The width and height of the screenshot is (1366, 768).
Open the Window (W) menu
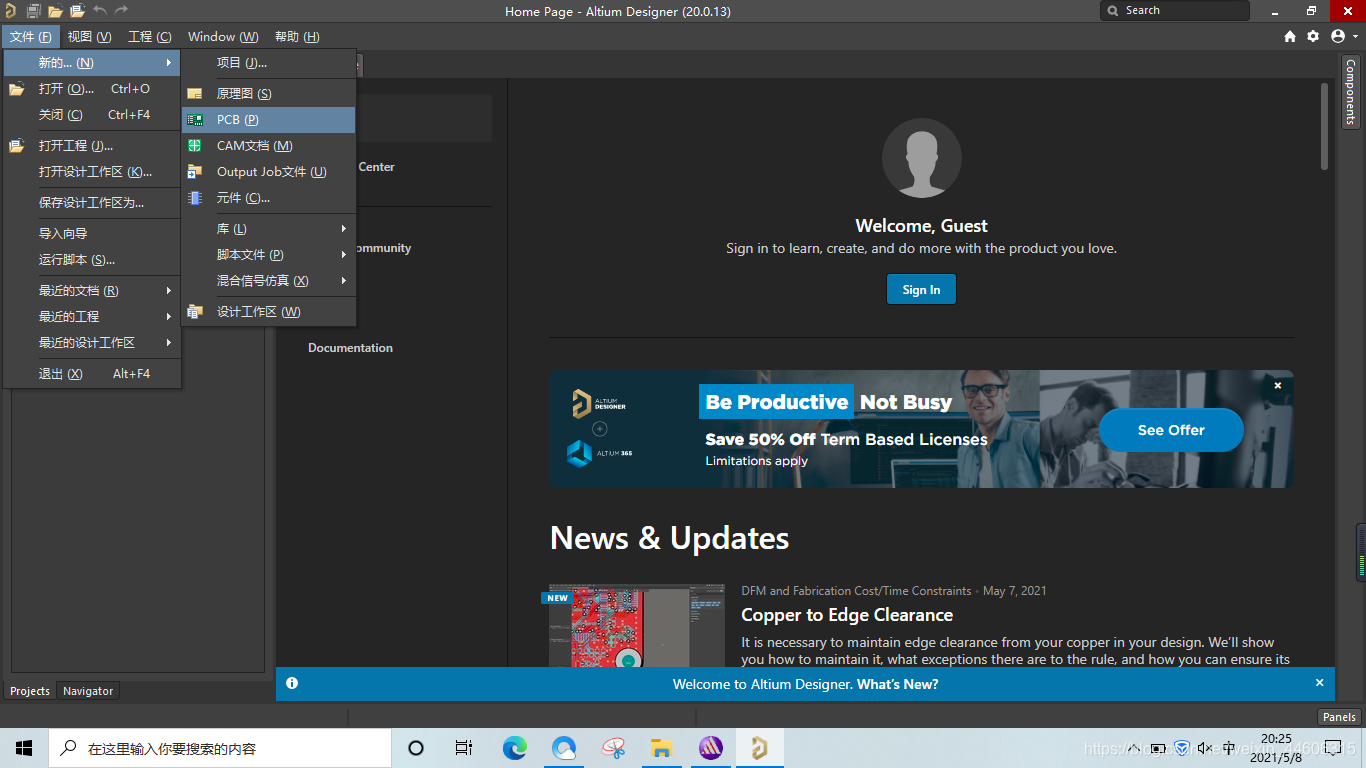point(223,37)
